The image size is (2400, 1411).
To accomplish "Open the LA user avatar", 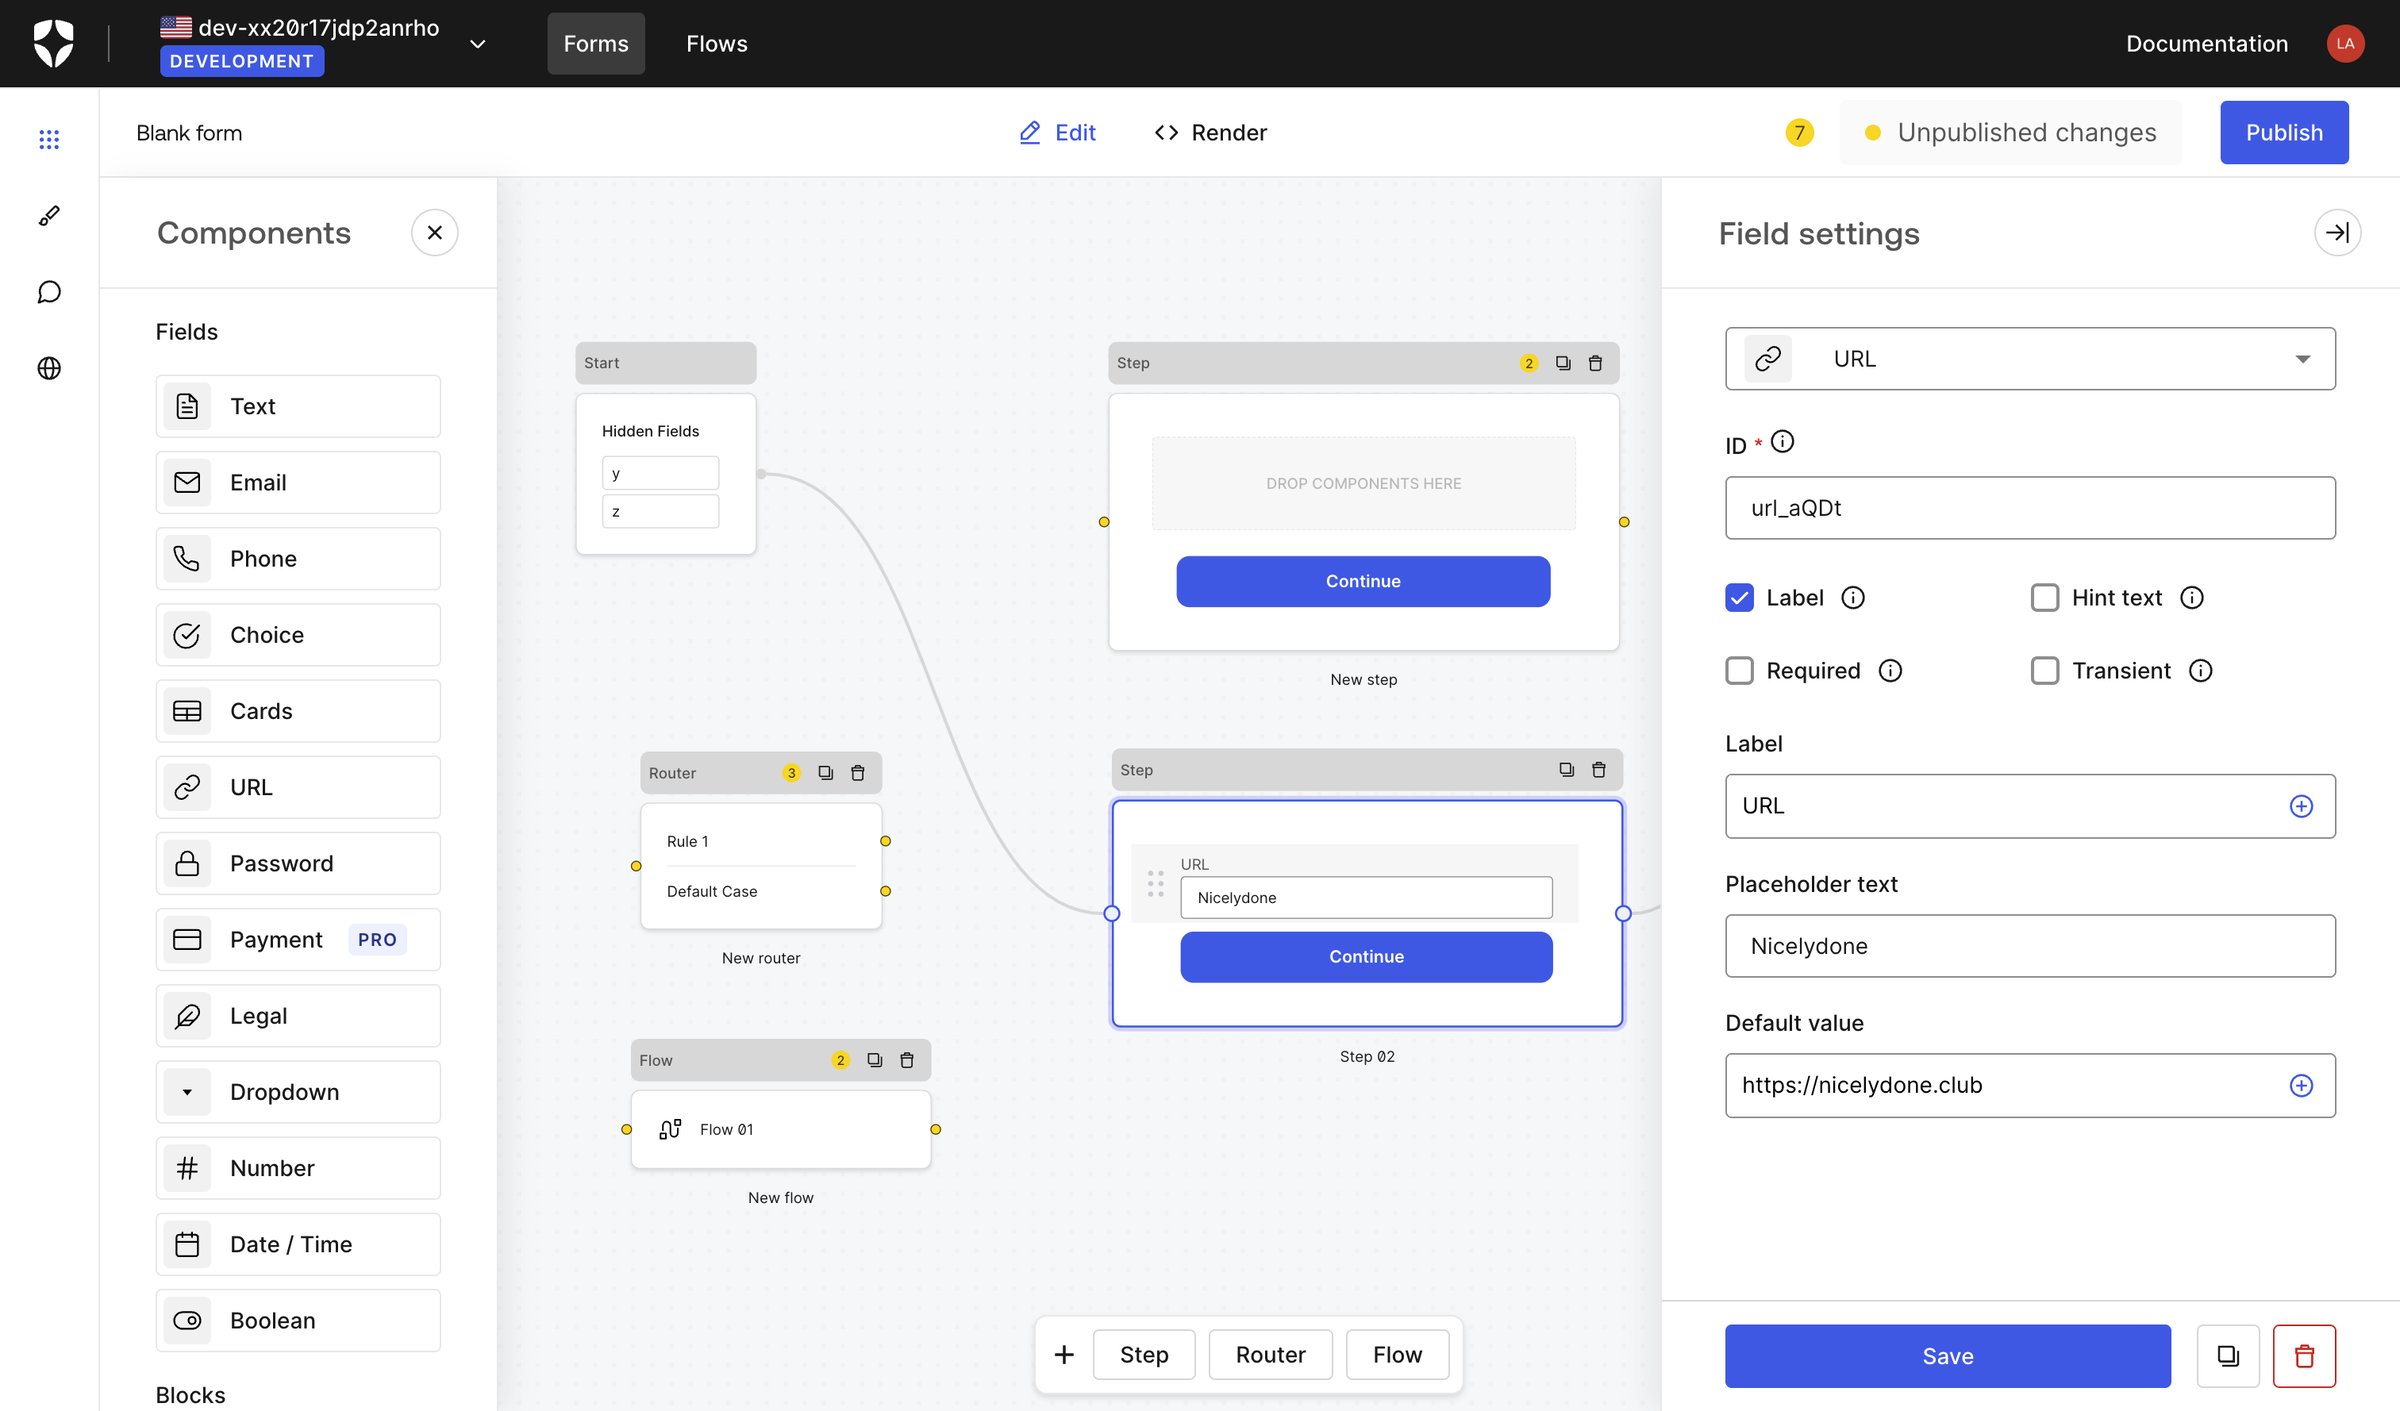I will point(2345,43).
